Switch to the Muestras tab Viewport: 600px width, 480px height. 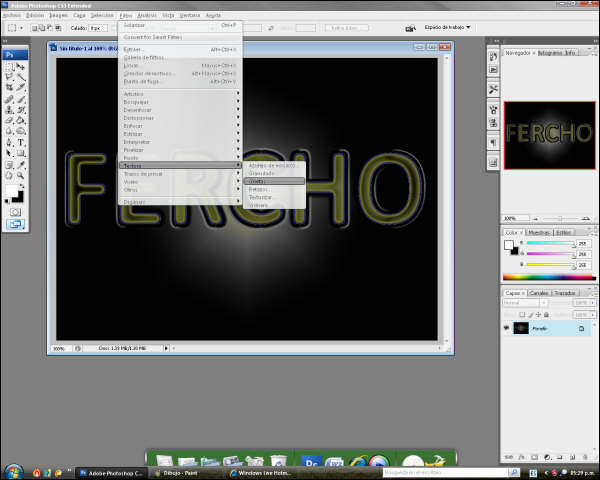tap(539, 232)
